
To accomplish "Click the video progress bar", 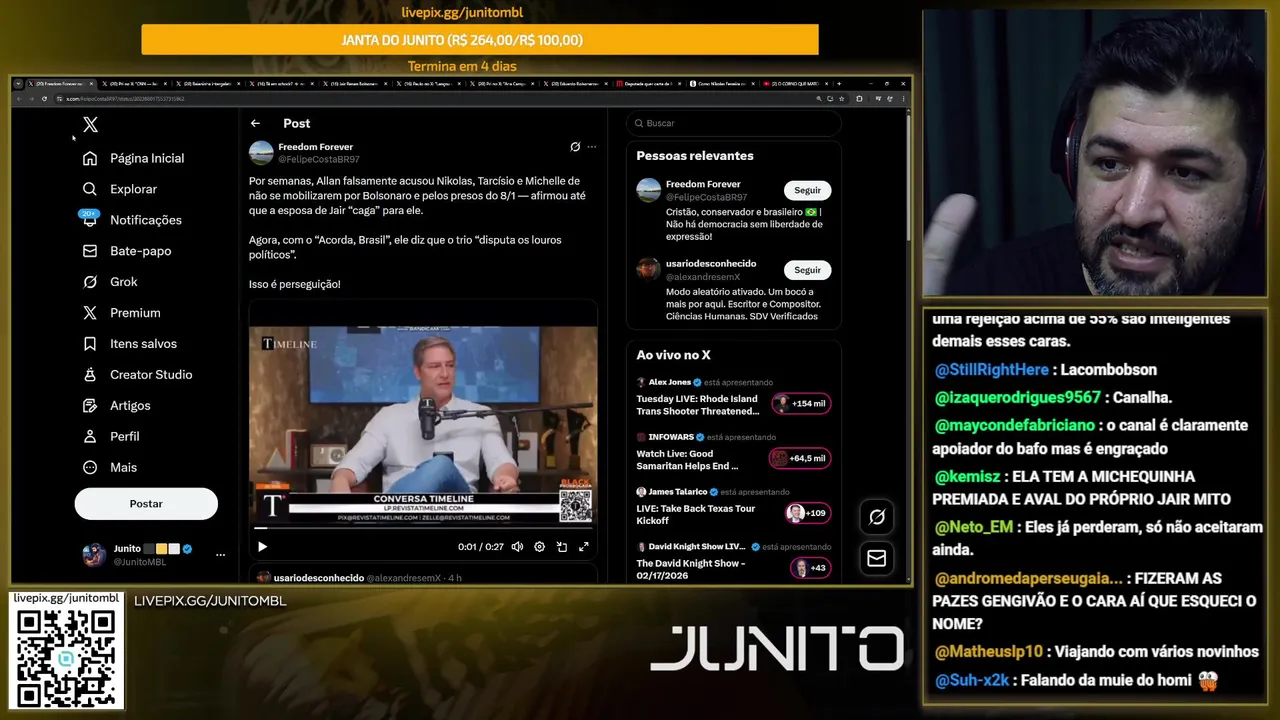I will point(423,529).
